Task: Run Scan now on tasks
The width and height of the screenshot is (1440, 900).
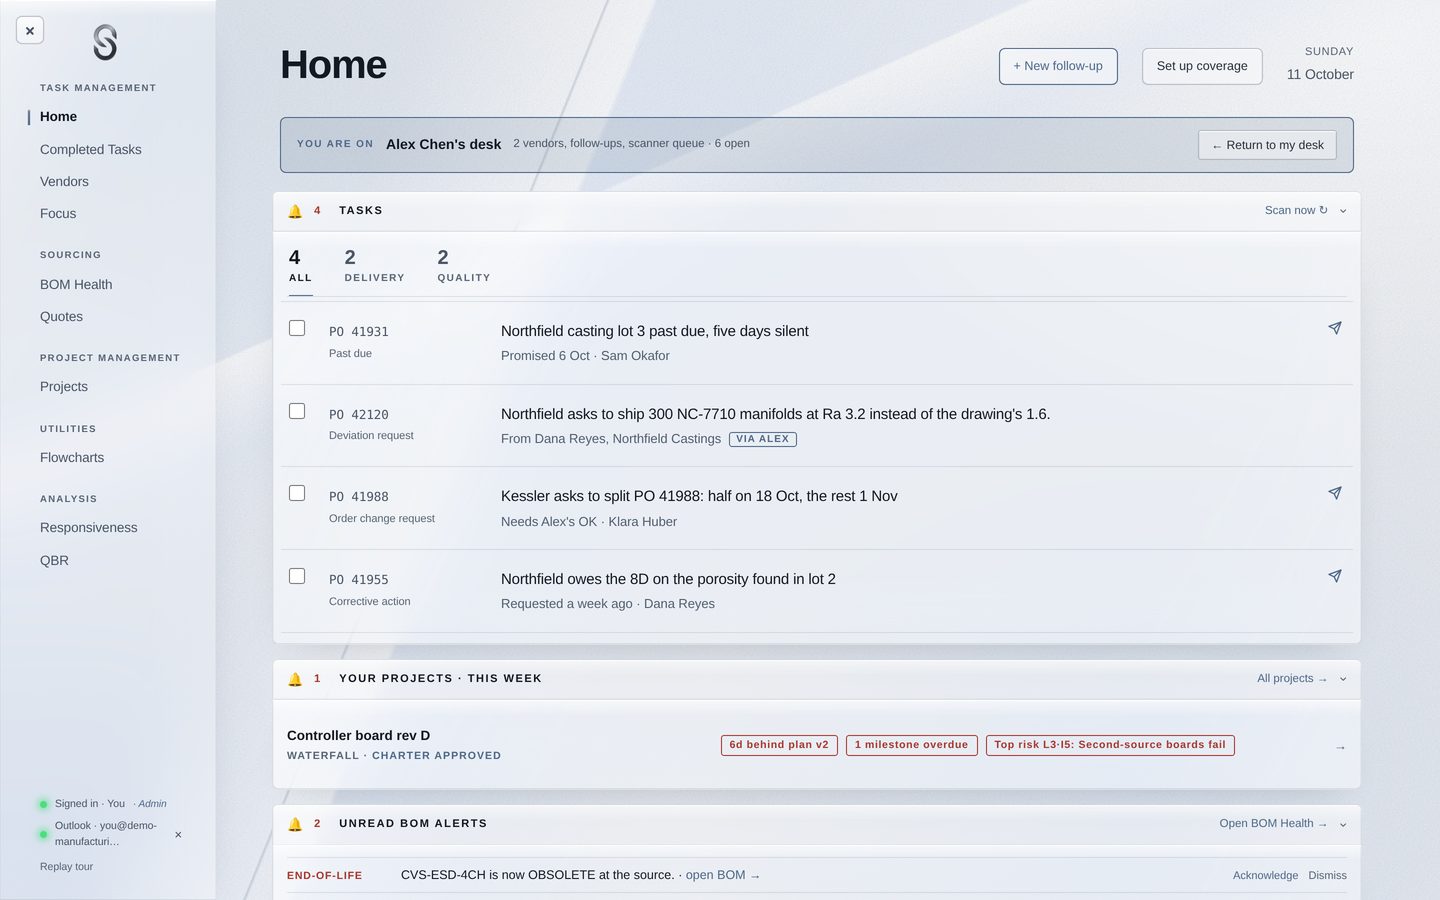Action: [x=1296, y=210]
